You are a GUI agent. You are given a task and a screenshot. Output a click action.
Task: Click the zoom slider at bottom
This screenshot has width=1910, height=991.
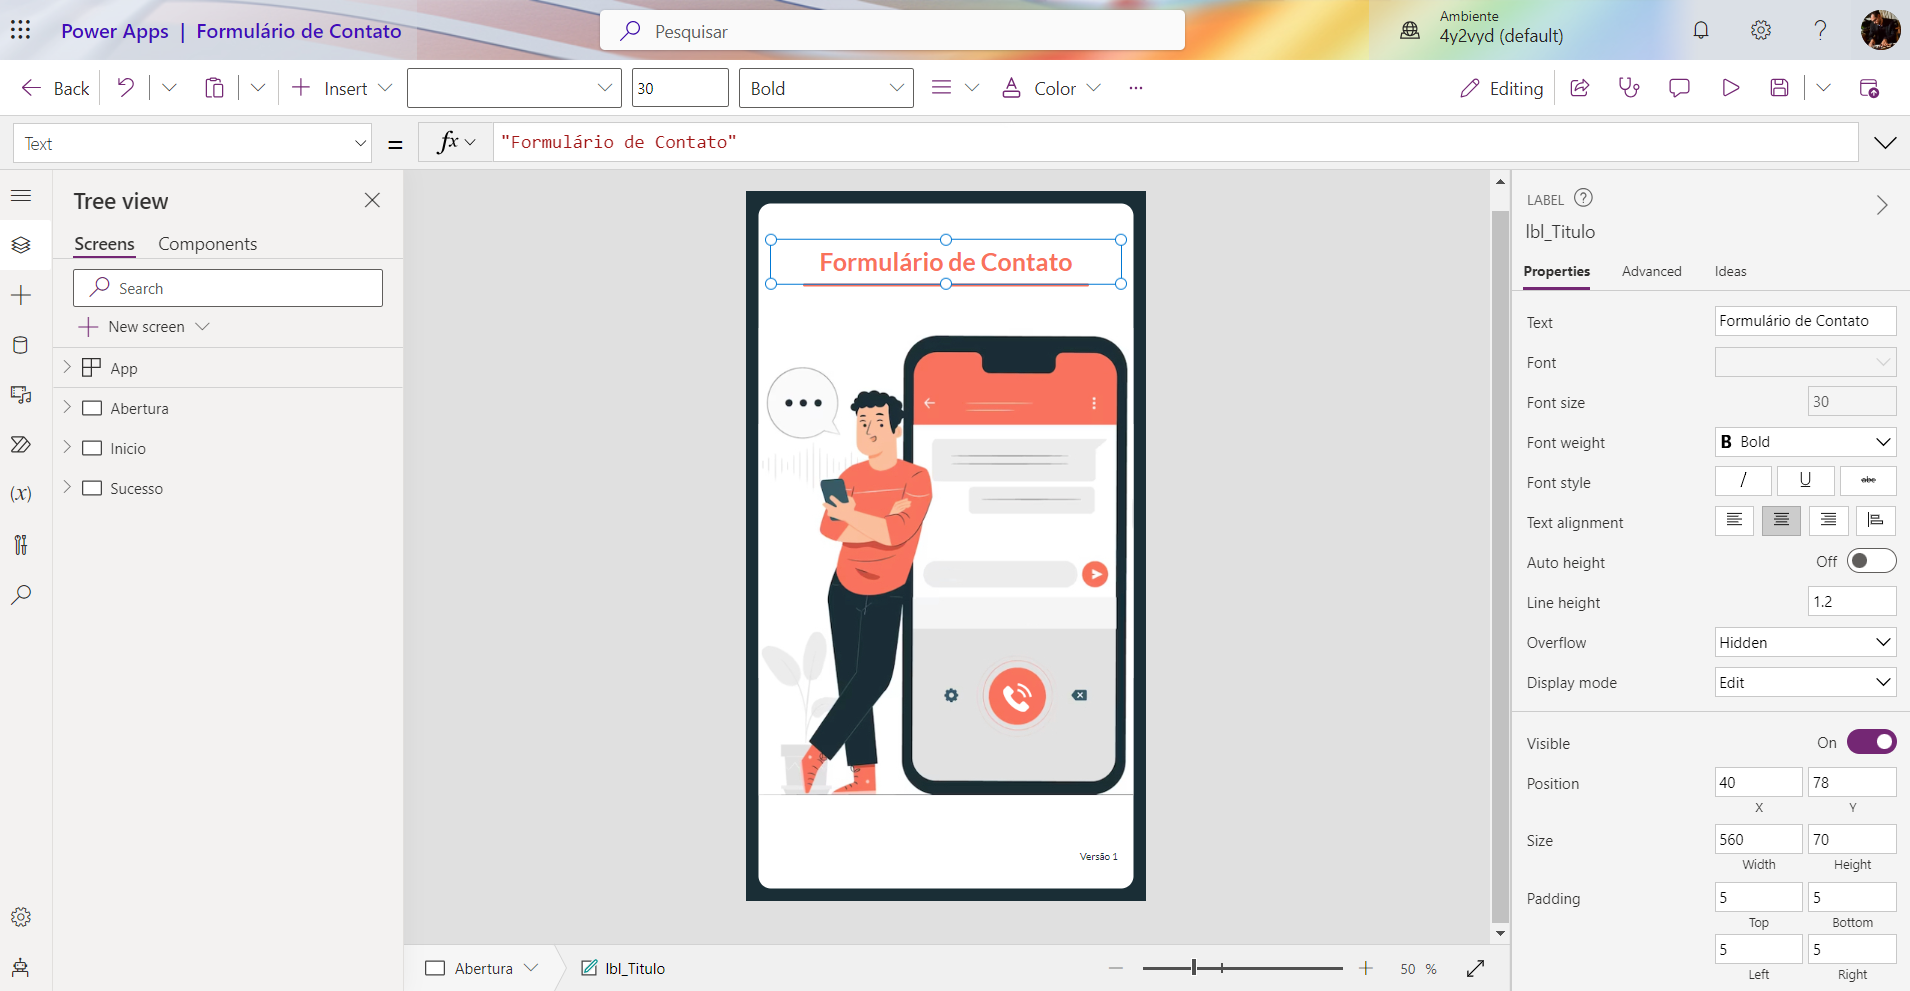[x=1242, y=968]
